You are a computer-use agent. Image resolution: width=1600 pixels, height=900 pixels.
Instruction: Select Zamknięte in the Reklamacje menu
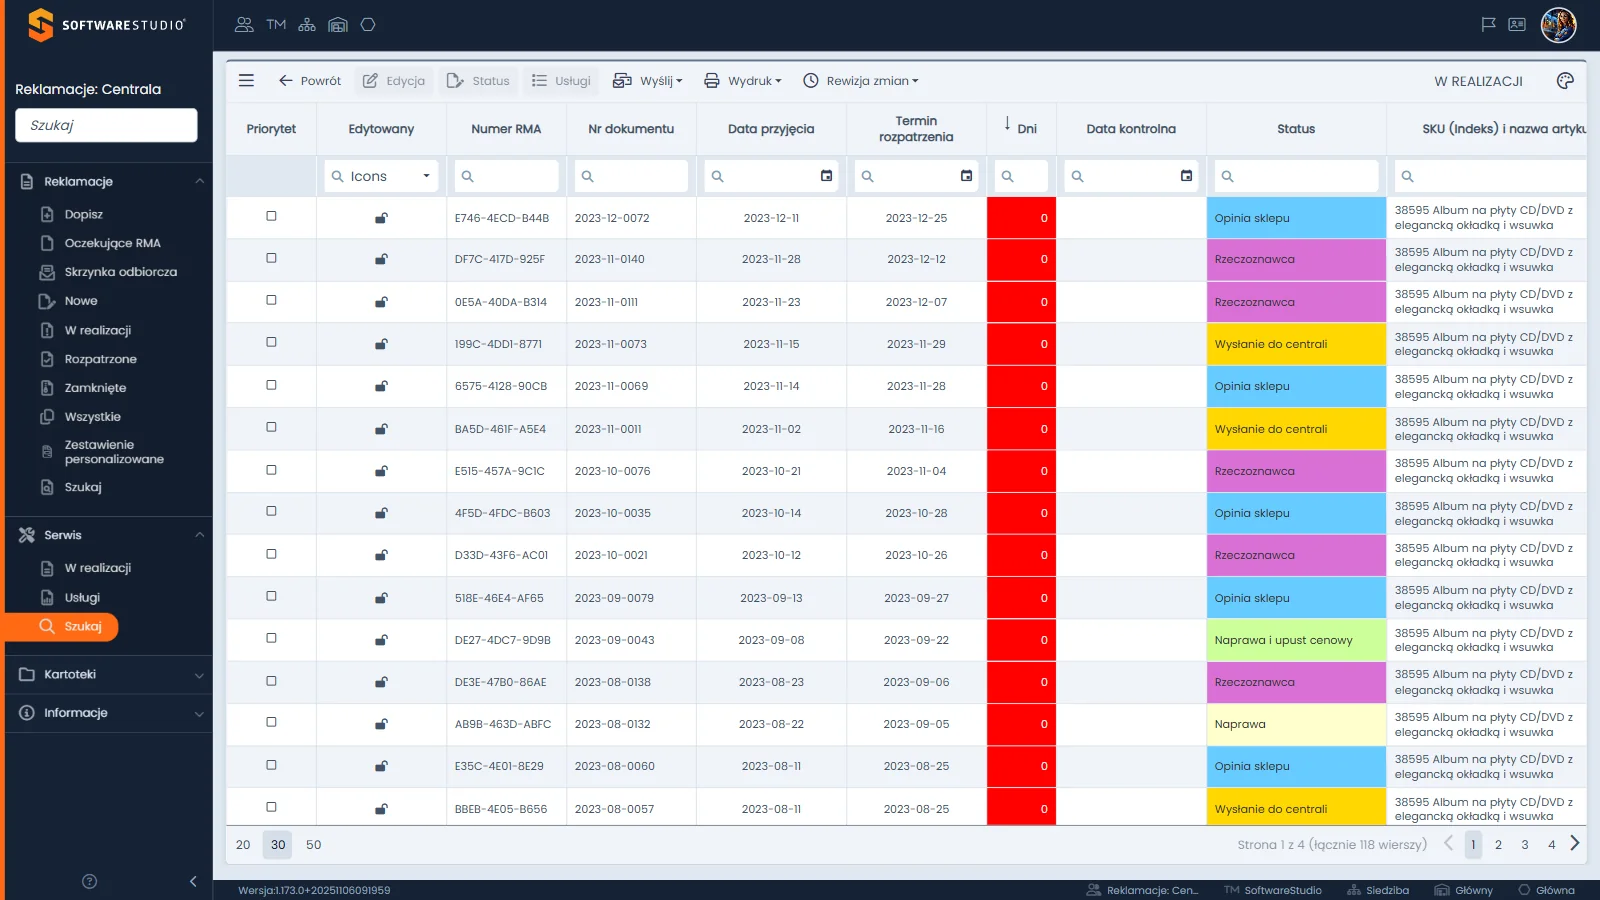(x=95, y=388)
